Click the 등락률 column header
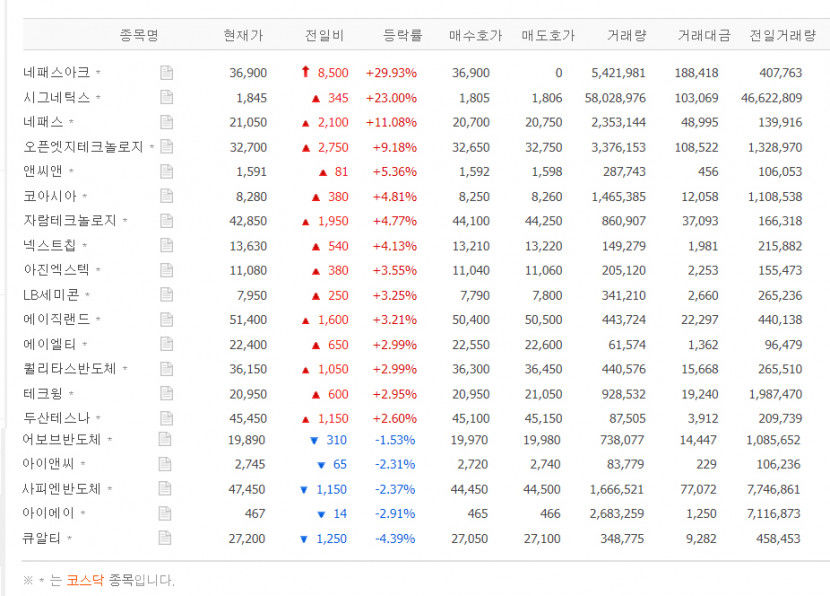The width and height of the screenshot is (830, 596). click(x=403, y=35)
